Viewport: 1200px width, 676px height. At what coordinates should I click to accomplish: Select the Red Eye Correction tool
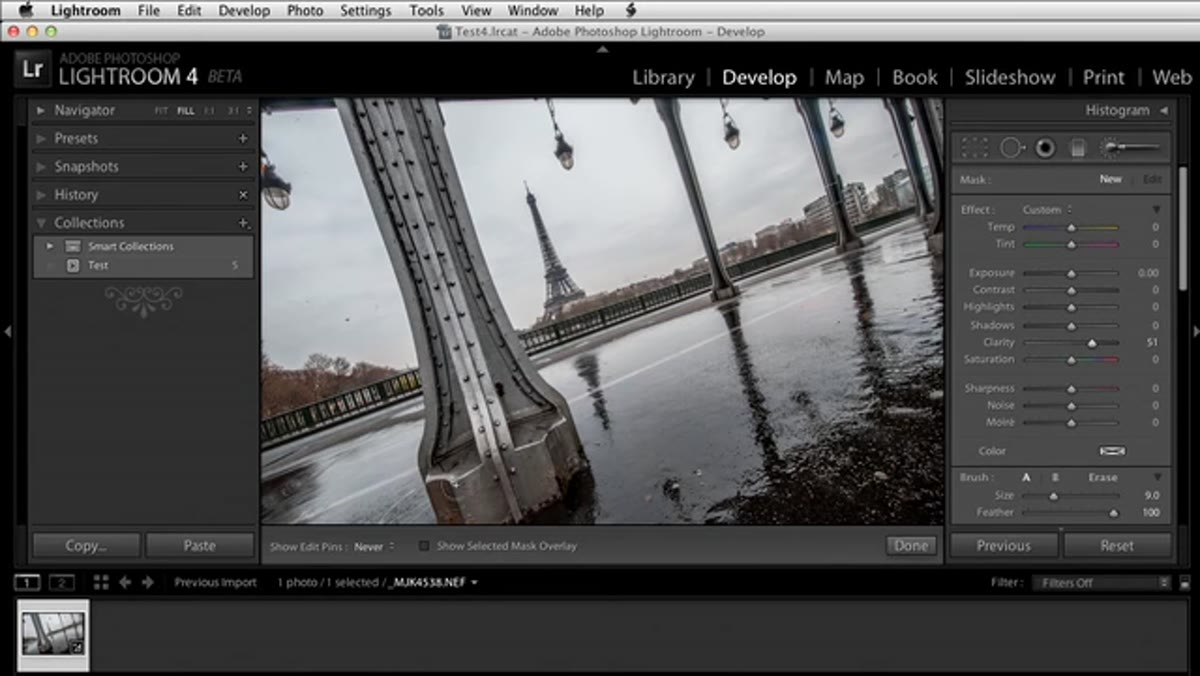1045,148
